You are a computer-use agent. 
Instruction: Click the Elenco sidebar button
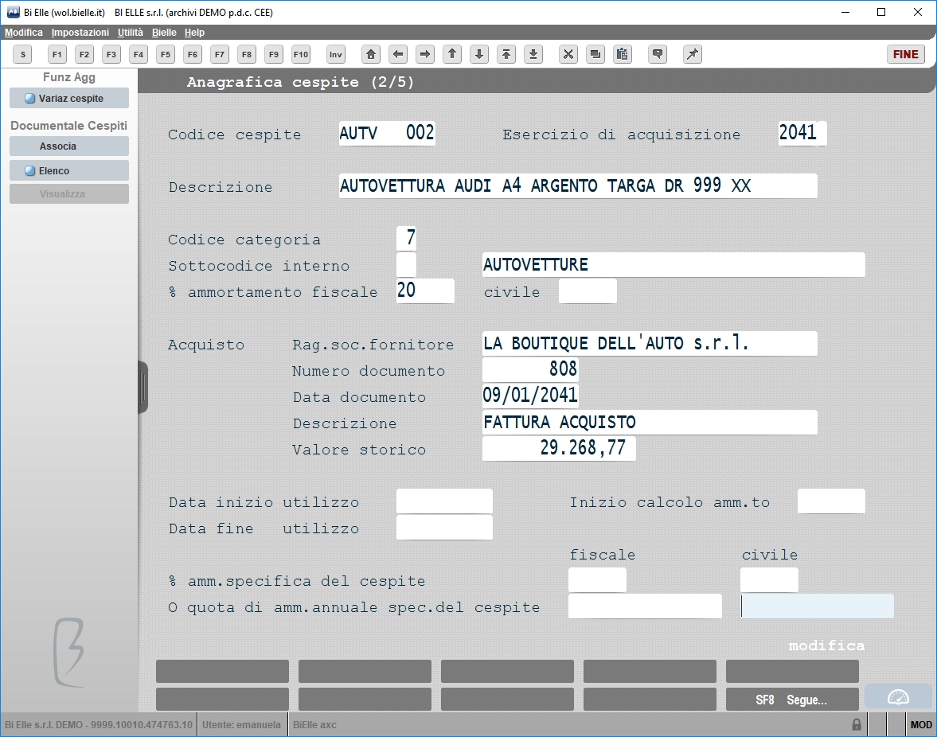pos(69,170)
